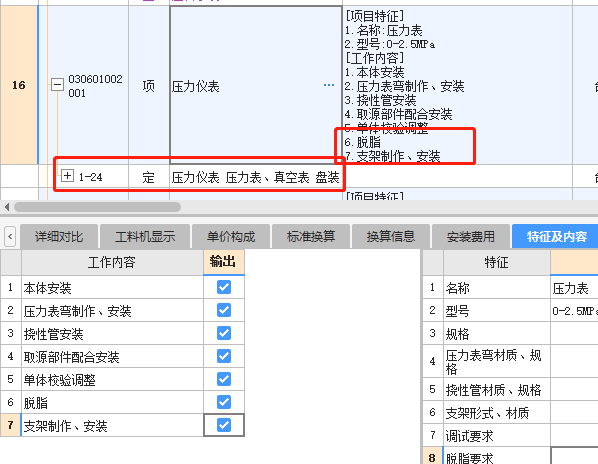
Task: Open the 单价构成 tab
Action: click(231, 236)
